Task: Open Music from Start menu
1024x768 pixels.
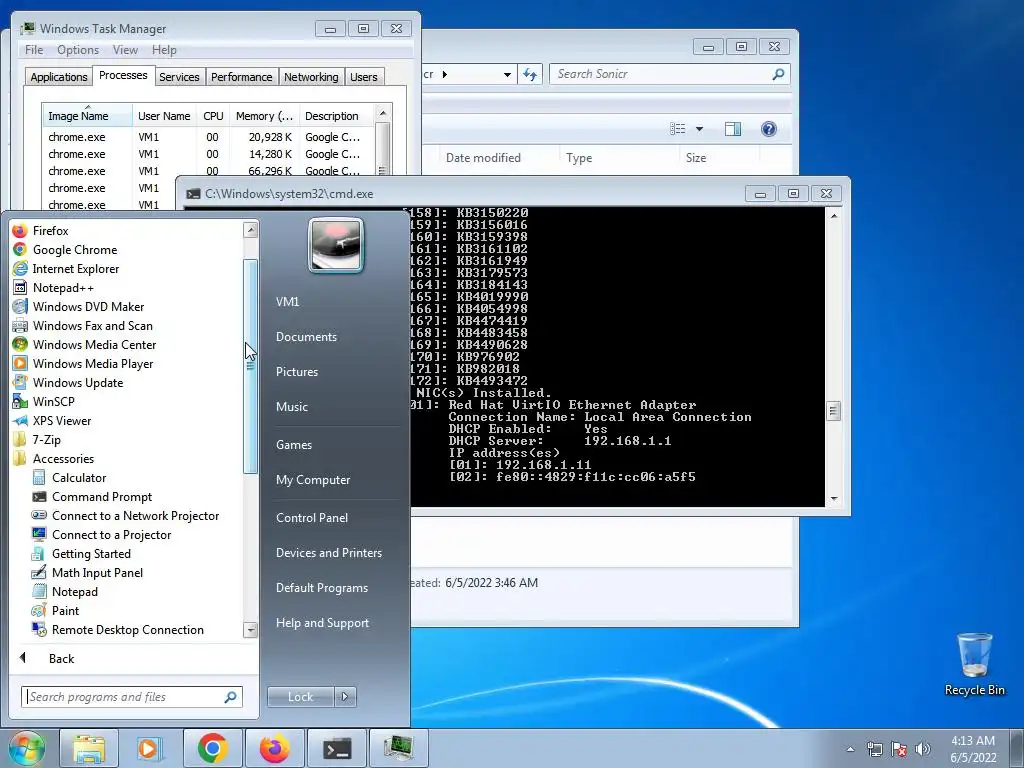Action: [291, 407]
